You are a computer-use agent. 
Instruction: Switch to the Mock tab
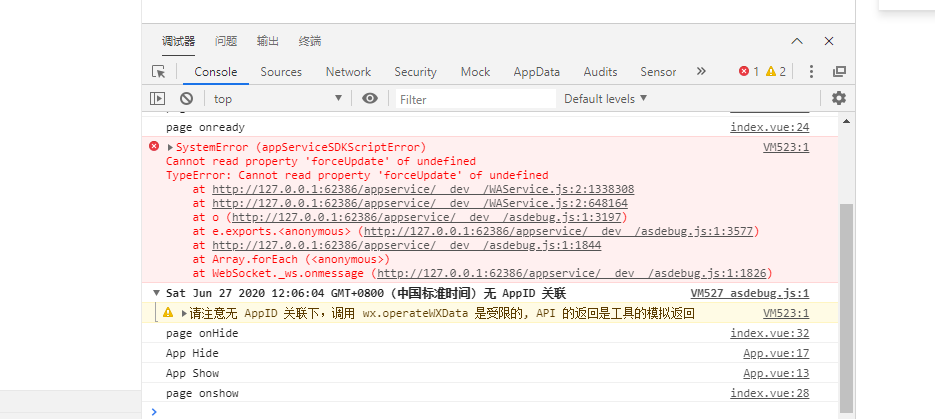tap(475, 72)
